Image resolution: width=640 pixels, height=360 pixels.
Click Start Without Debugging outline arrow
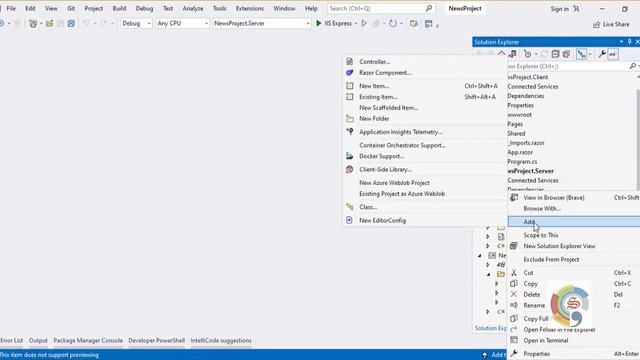pos(364,23)
